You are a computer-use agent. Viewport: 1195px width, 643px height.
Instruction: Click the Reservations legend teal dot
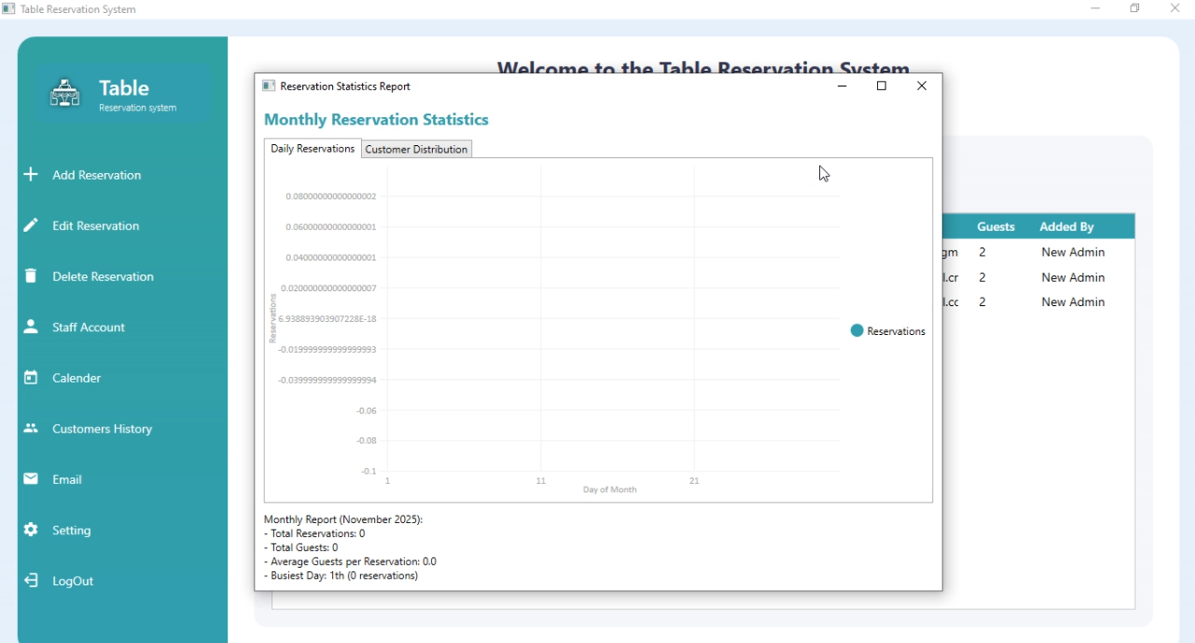click(x=857, y=331)
